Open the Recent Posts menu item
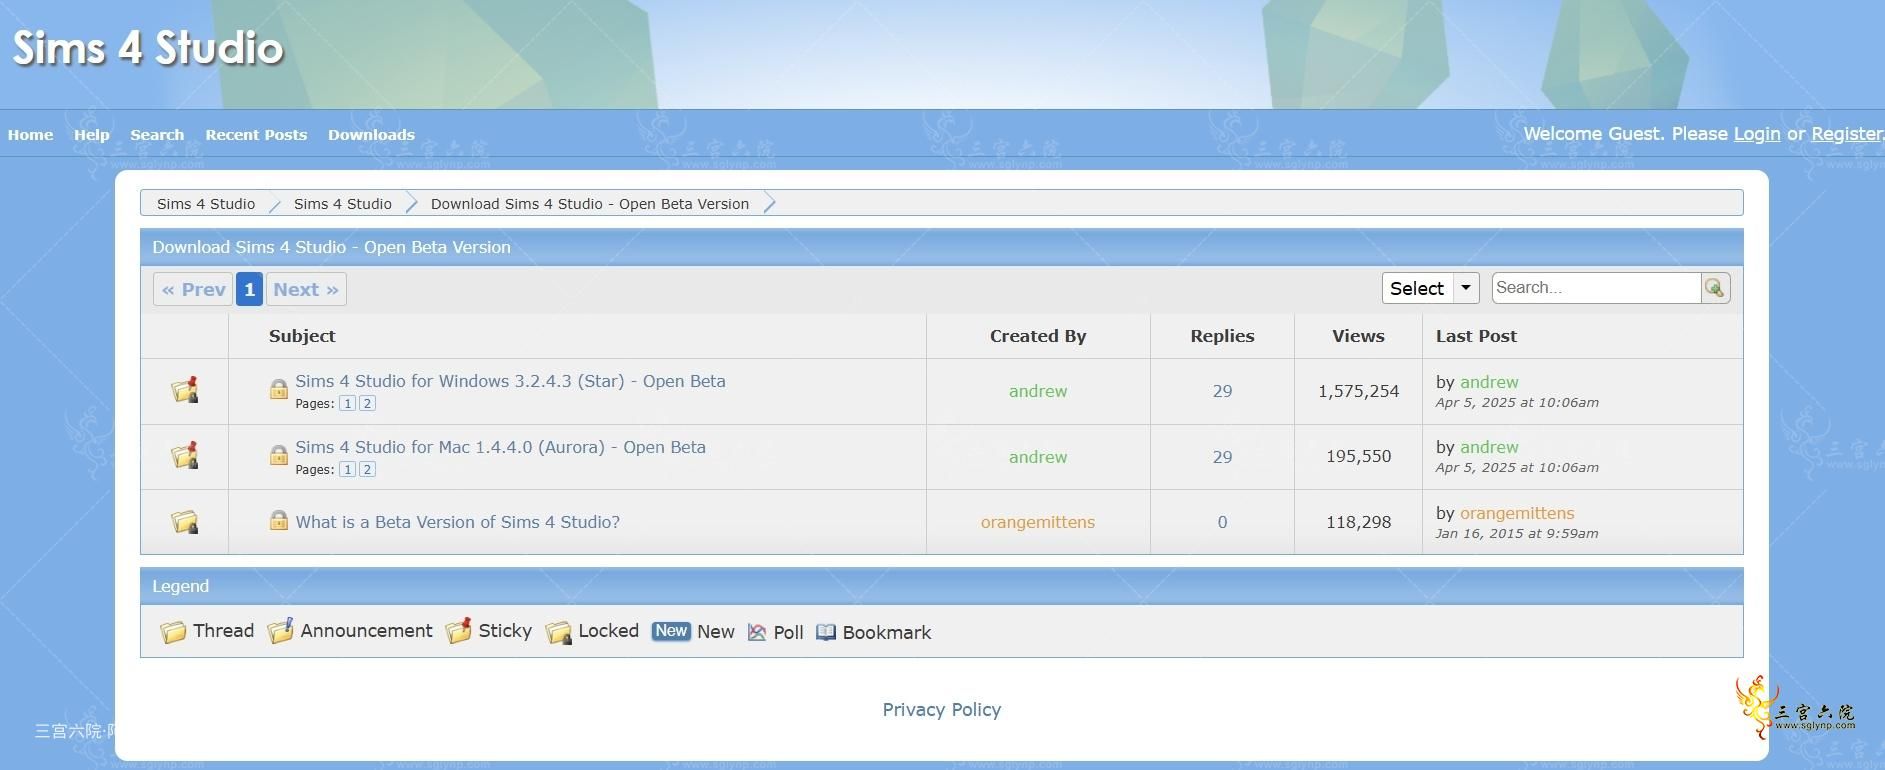 (256, 135)
